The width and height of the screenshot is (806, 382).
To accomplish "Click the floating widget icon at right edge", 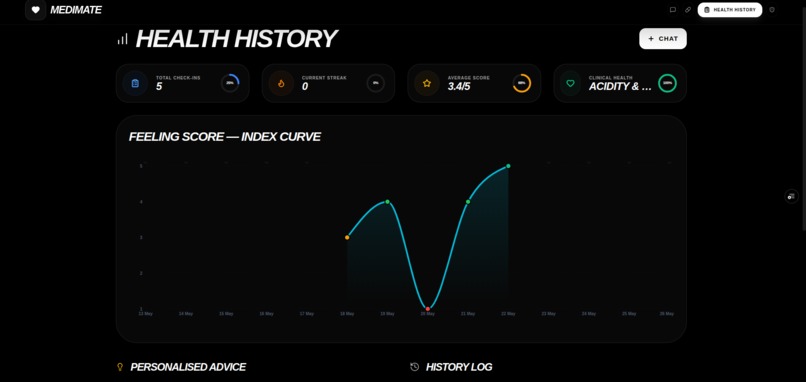I will click(x=791, y=196).
